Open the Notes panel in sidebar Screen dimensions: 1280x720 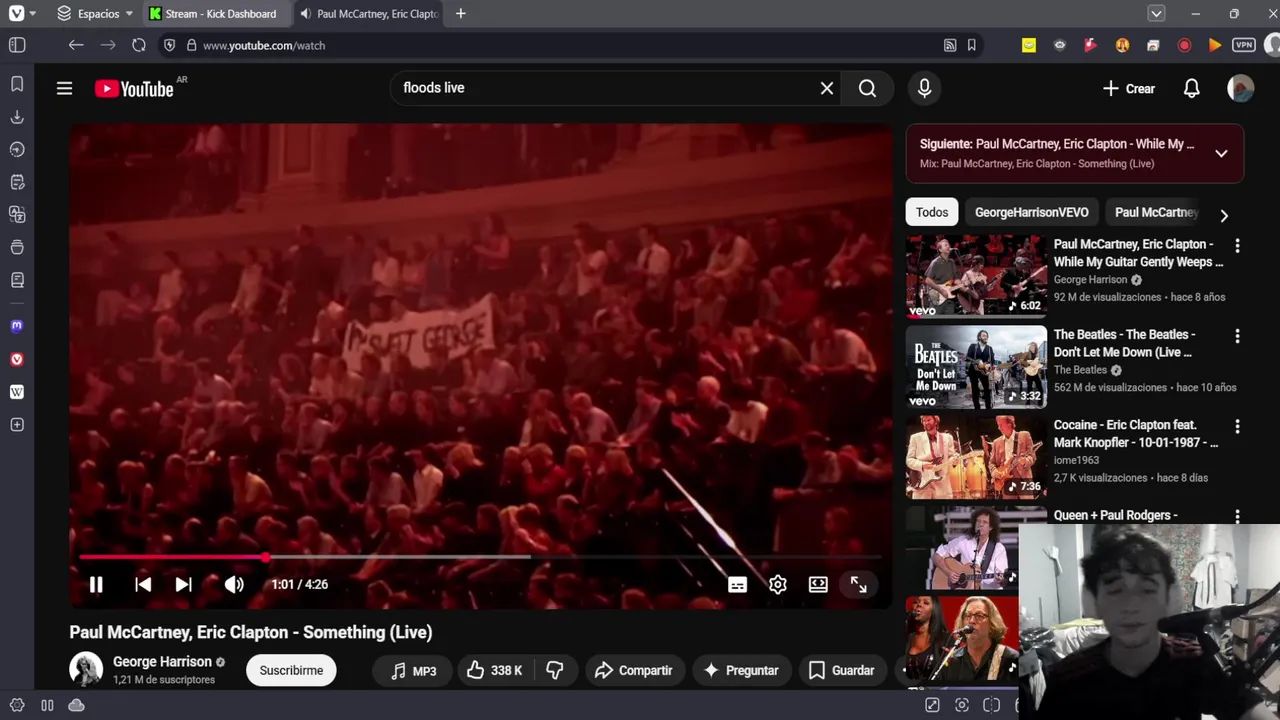(x=17, y=182)
